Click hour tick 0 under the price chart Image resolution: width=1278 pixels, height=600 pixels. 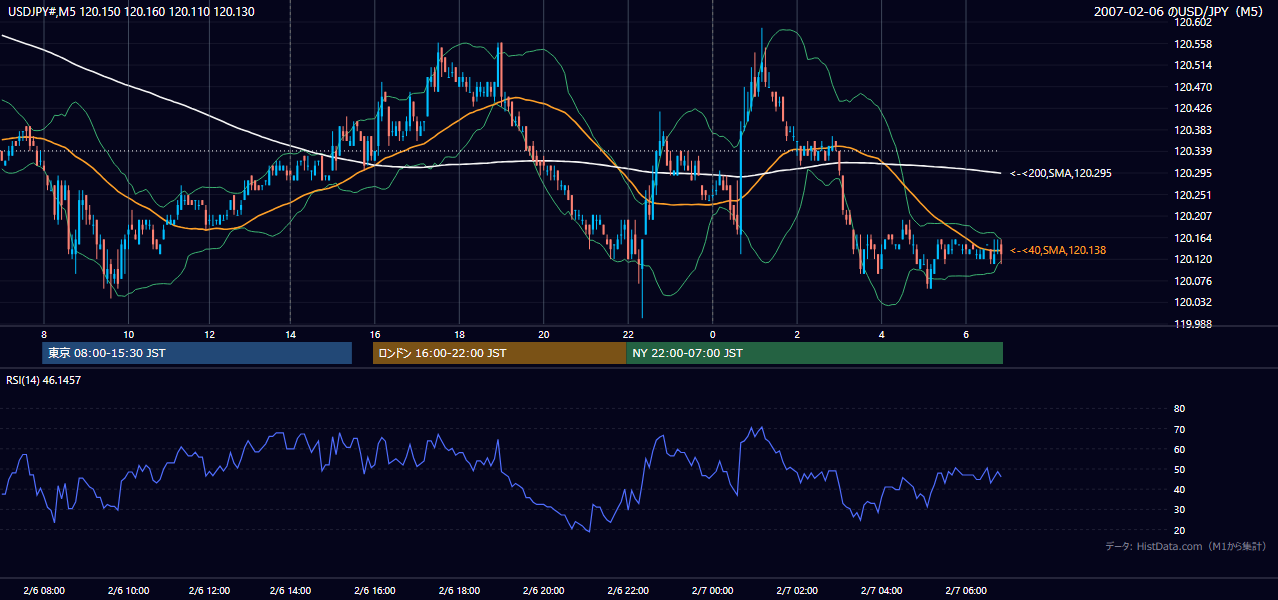(713, 334)
